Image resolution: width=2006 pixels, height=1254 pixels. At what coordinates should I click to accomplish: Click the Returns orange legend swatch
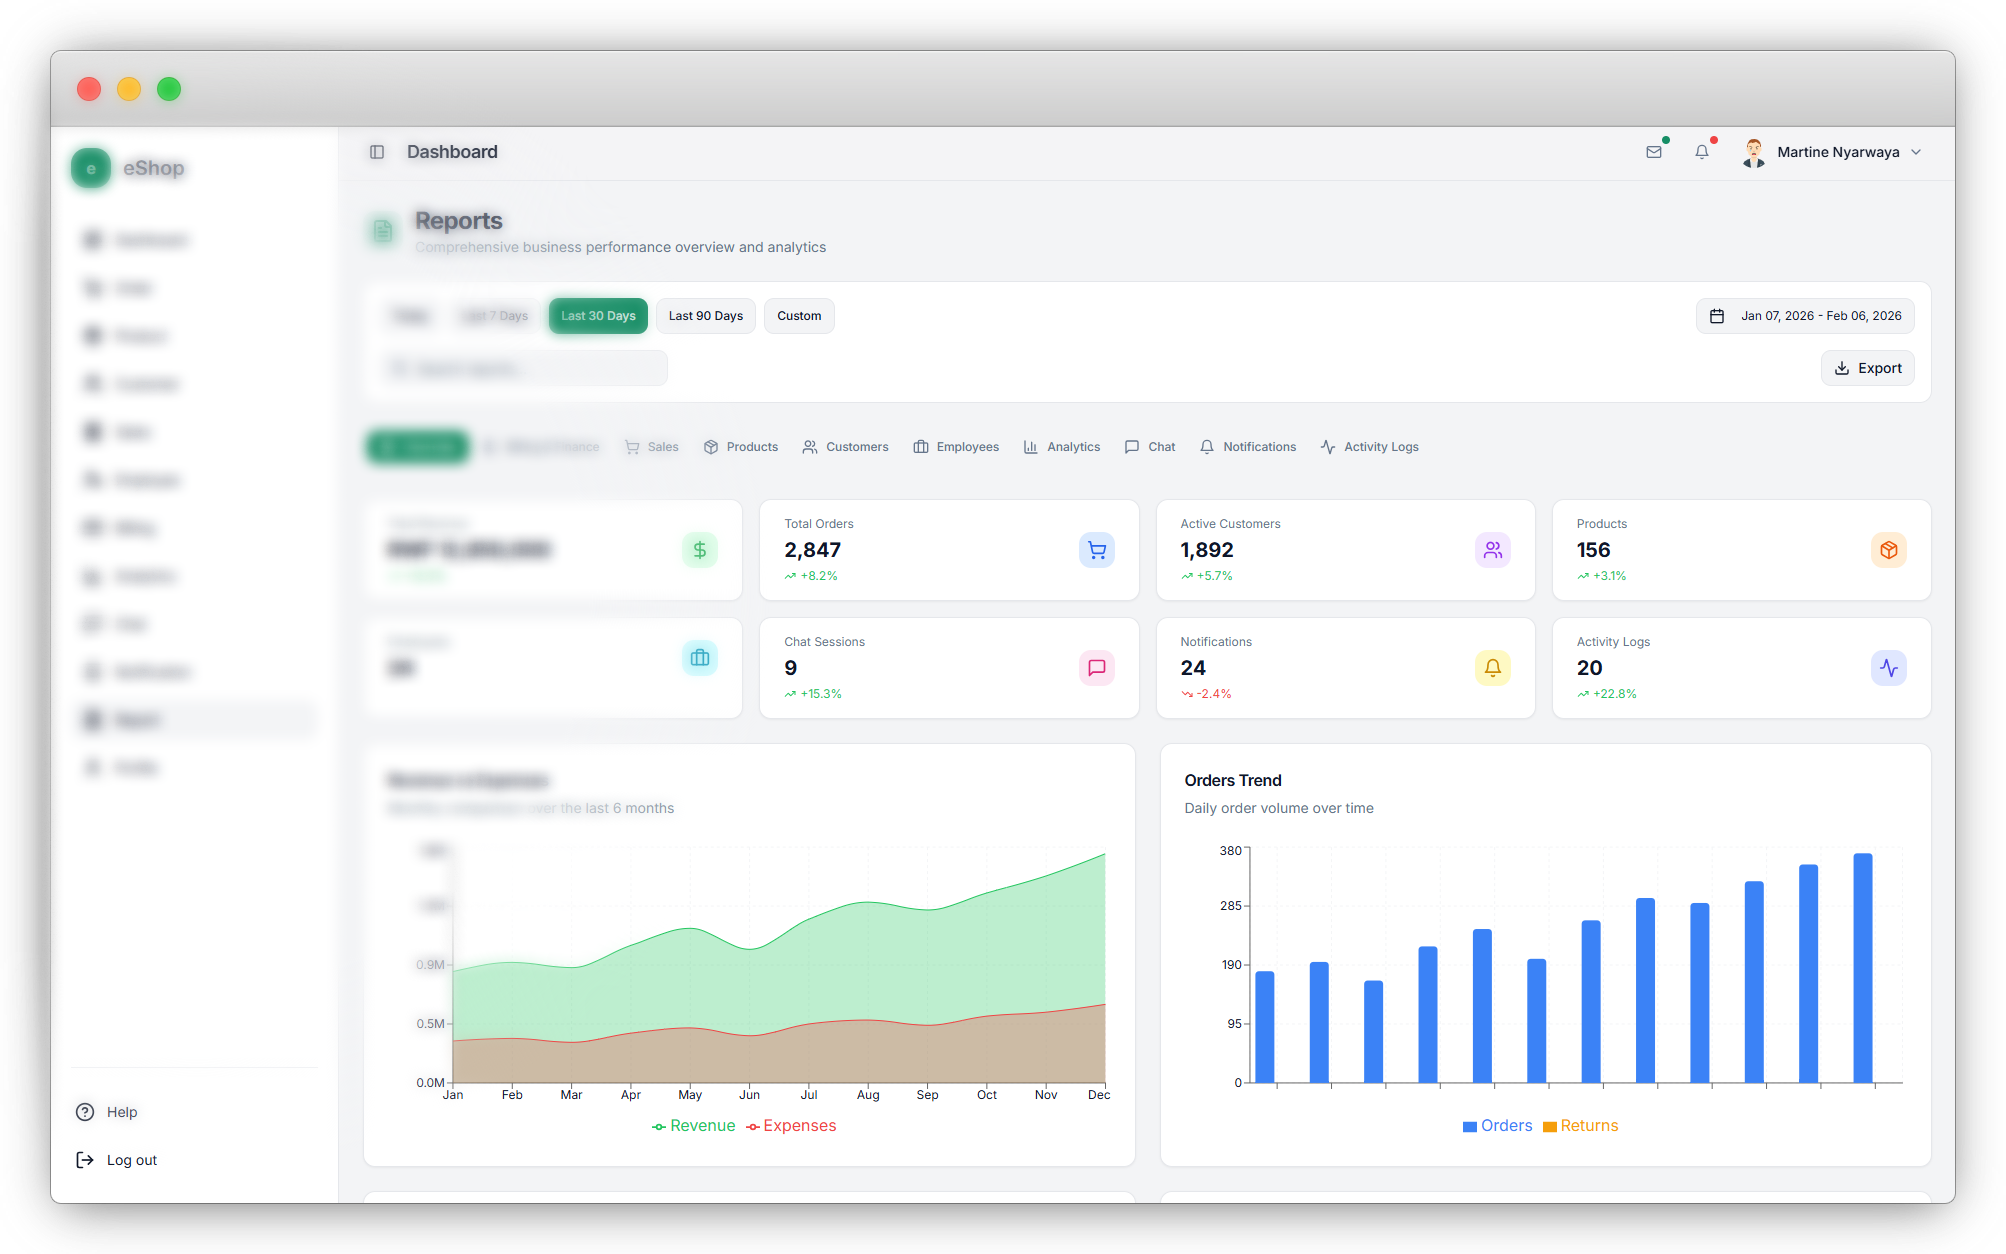pos(1550,1127)
